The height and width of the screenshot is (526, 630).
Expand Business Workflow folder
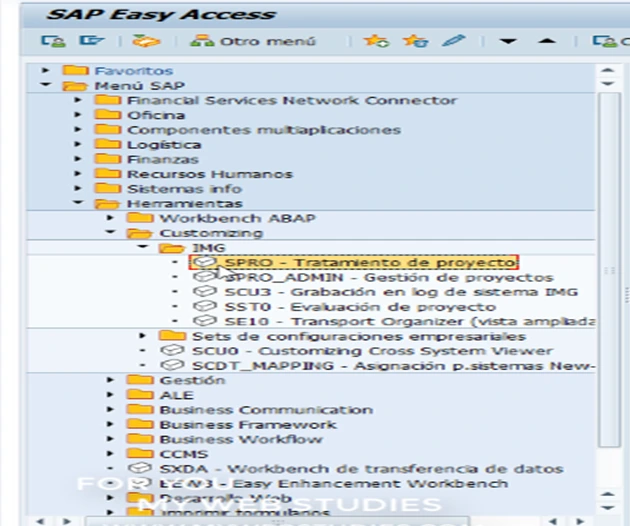tap(110, 439)
